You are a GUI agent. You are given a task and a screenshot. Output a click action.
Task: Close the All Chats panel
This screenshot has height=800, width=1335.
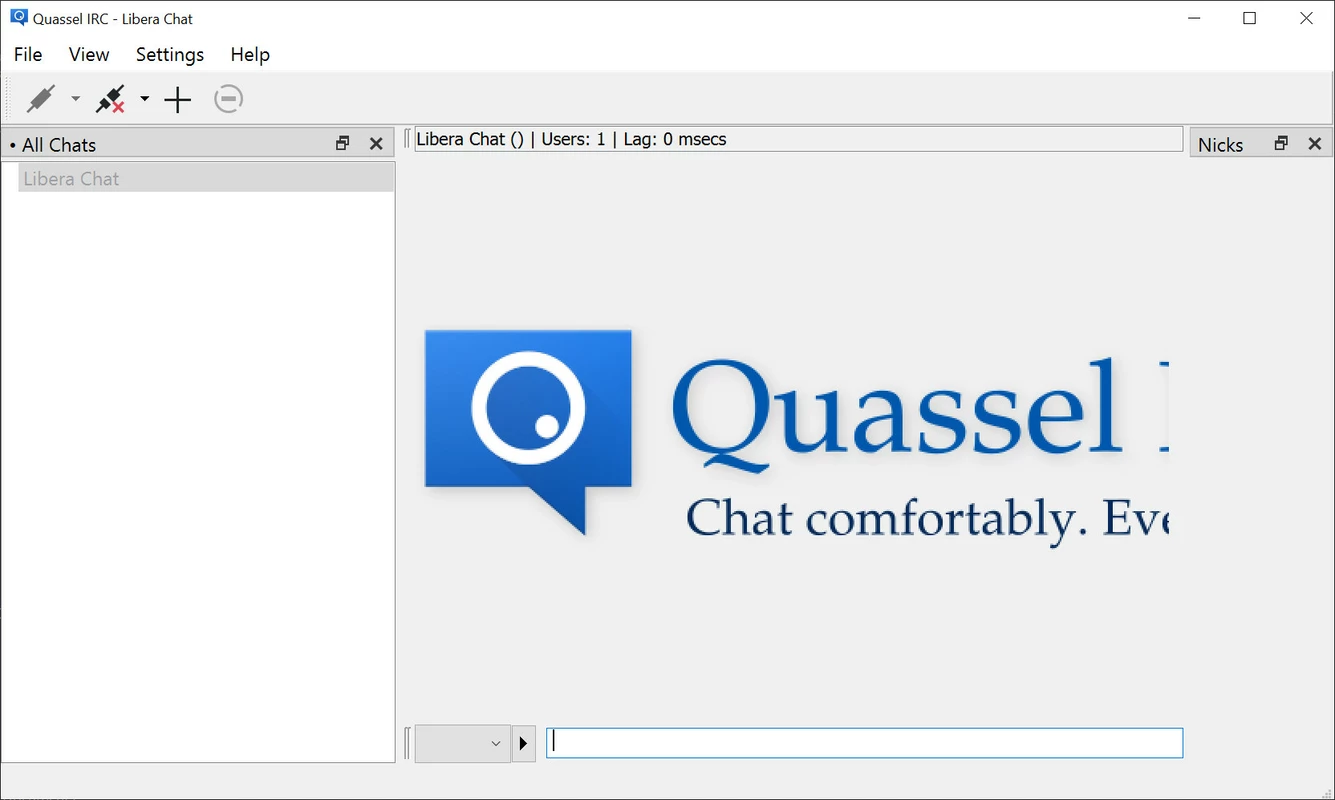[376, 144]
